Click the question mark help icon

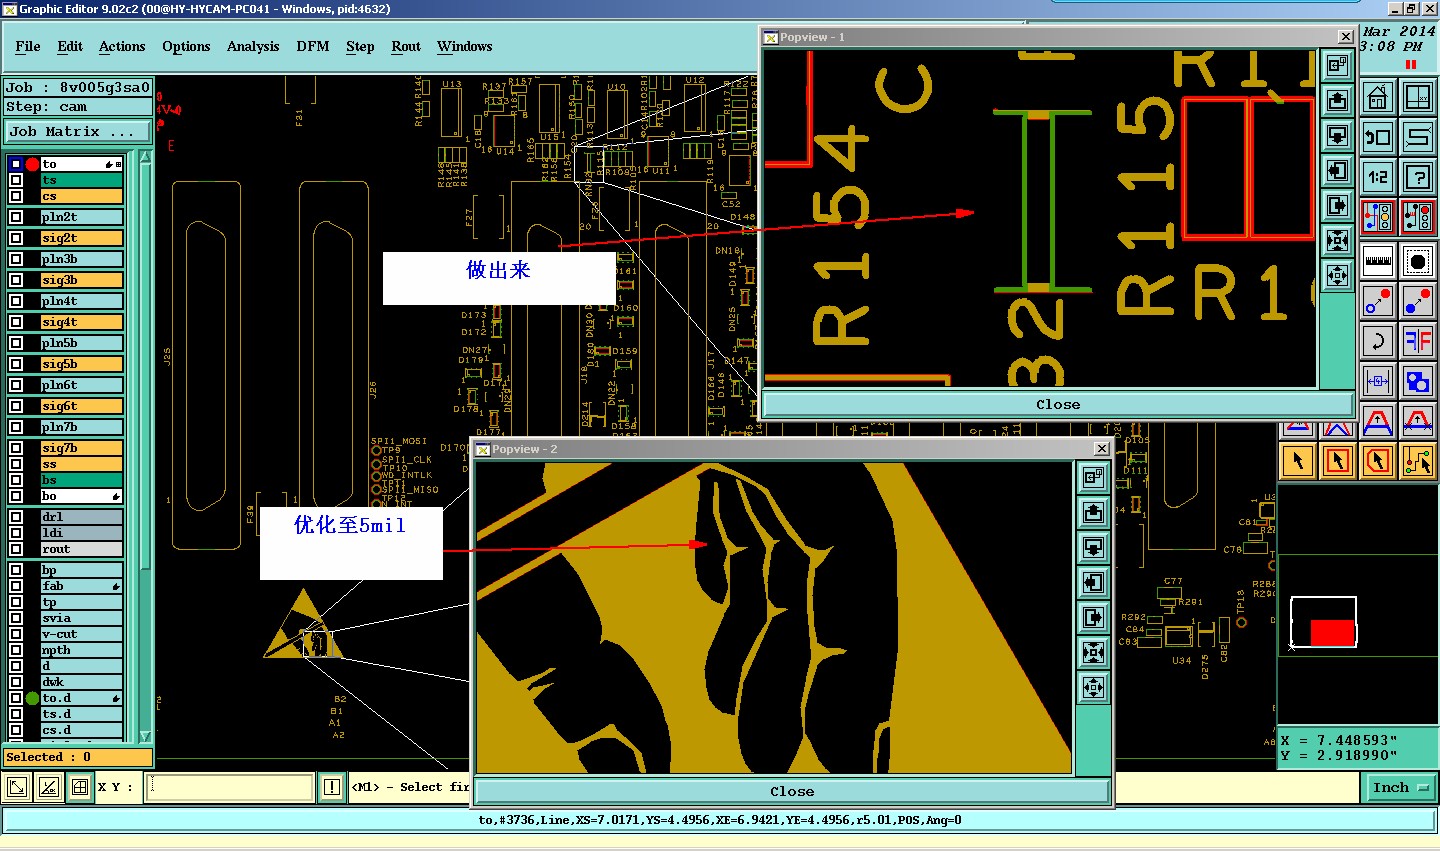tap(1418, 178)
